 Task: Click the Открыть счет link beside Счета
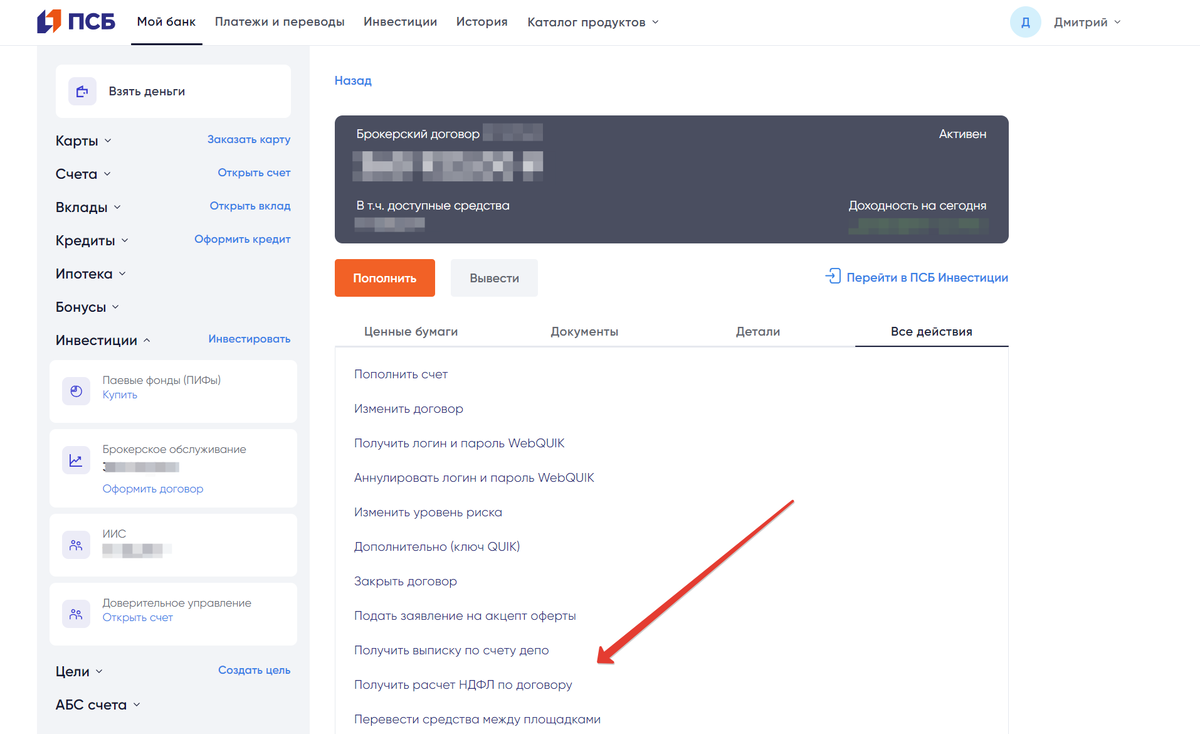254,173
